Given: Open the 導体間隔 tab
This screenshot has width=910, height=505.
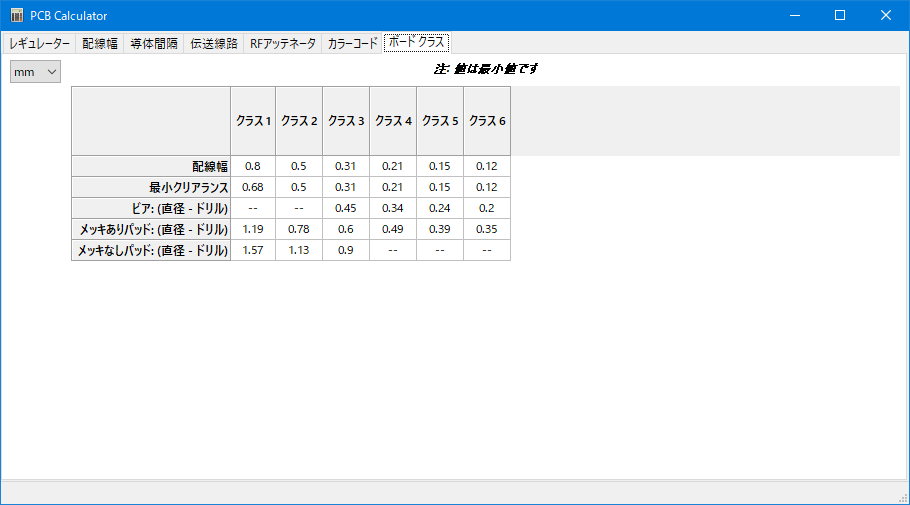Looking at the screenshot, I should pyautogui.click(x=154, y=44).
